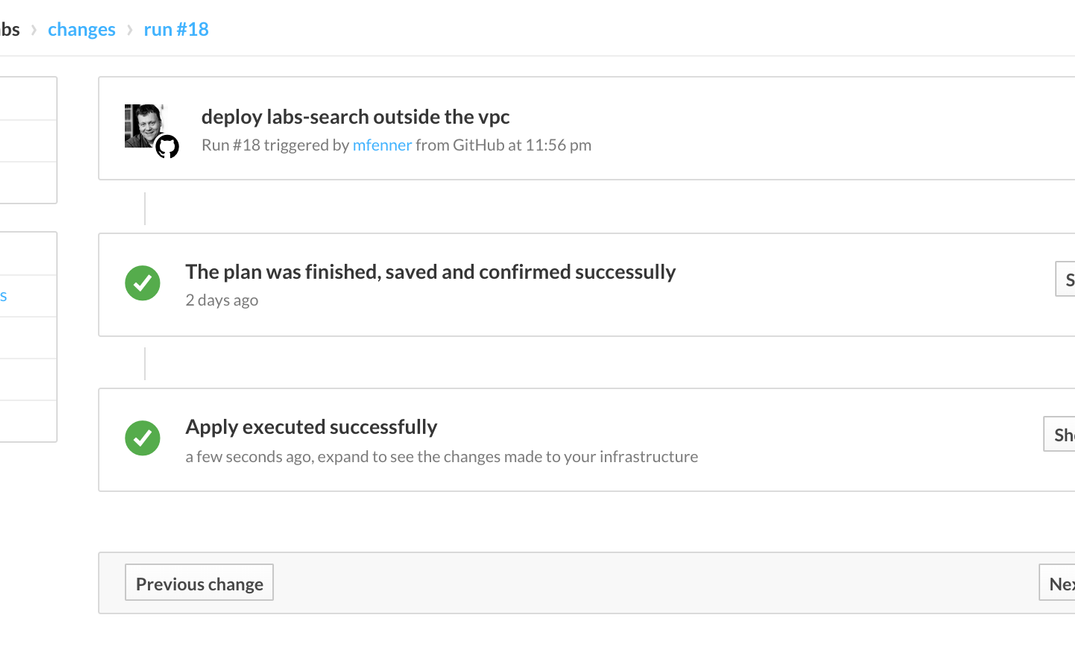Select the 'run #18' breadcrumb
1075x650 pixels.
coord(176,29)
